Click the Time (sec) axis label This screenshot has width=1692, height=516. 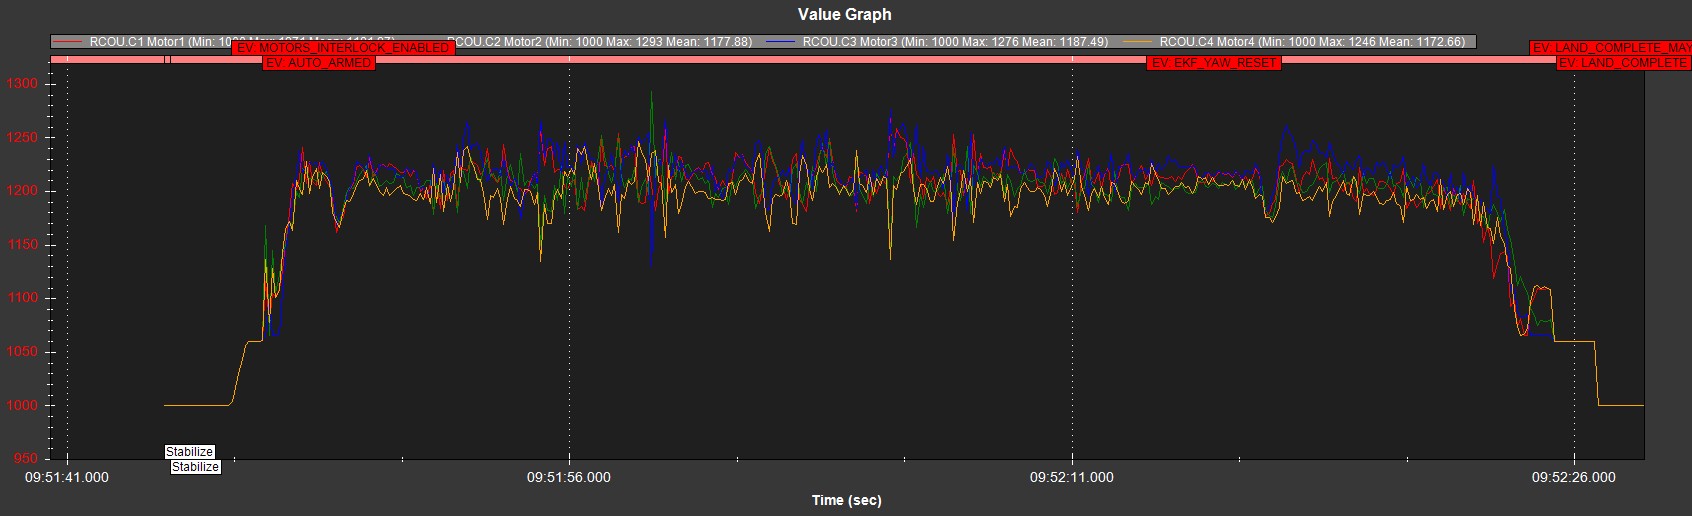pos(846,500)
